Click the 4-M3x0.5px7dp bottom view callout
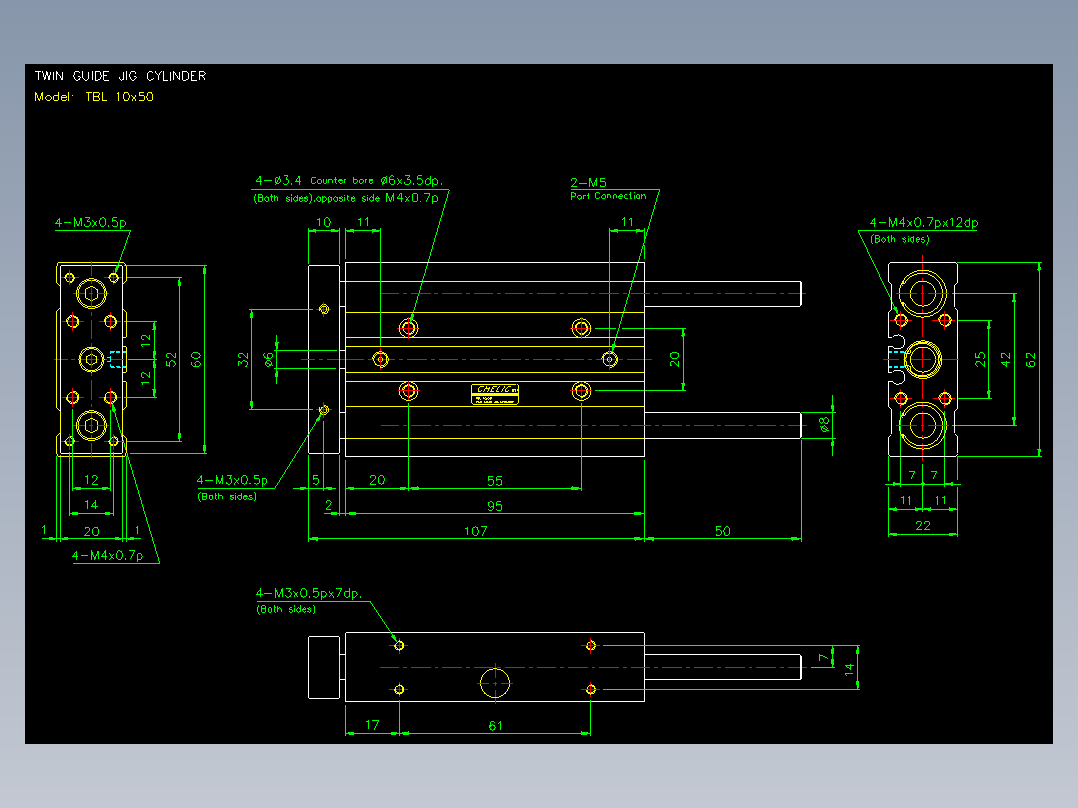 [x=309, y=593]
